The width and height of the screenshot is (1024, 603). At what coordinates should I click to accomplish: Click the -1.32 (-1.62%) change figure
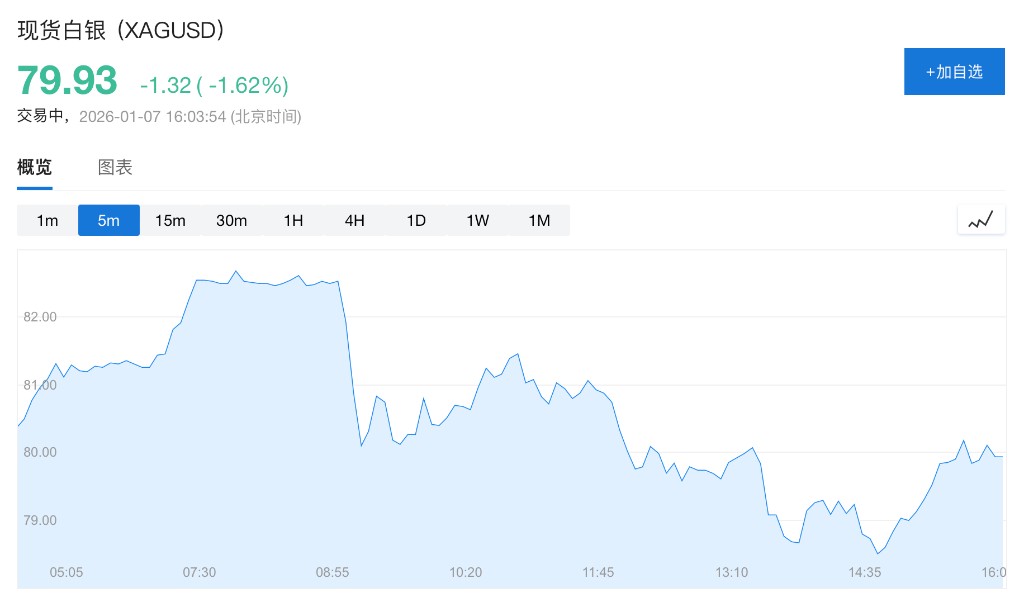coord(214,84)
